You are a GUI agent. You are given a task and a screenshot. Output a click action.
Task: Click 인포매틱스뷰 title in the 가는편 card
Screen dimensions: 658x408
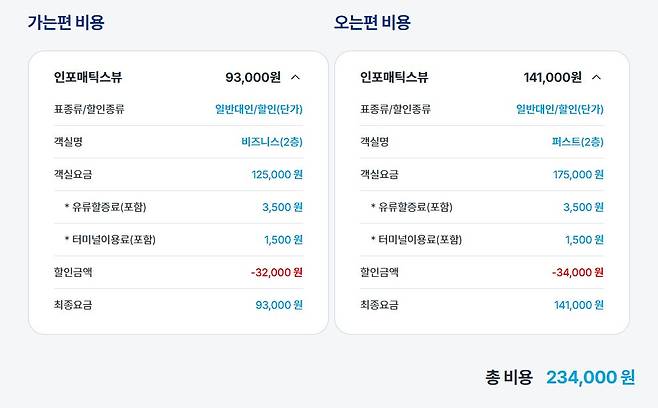pos(88,77)
